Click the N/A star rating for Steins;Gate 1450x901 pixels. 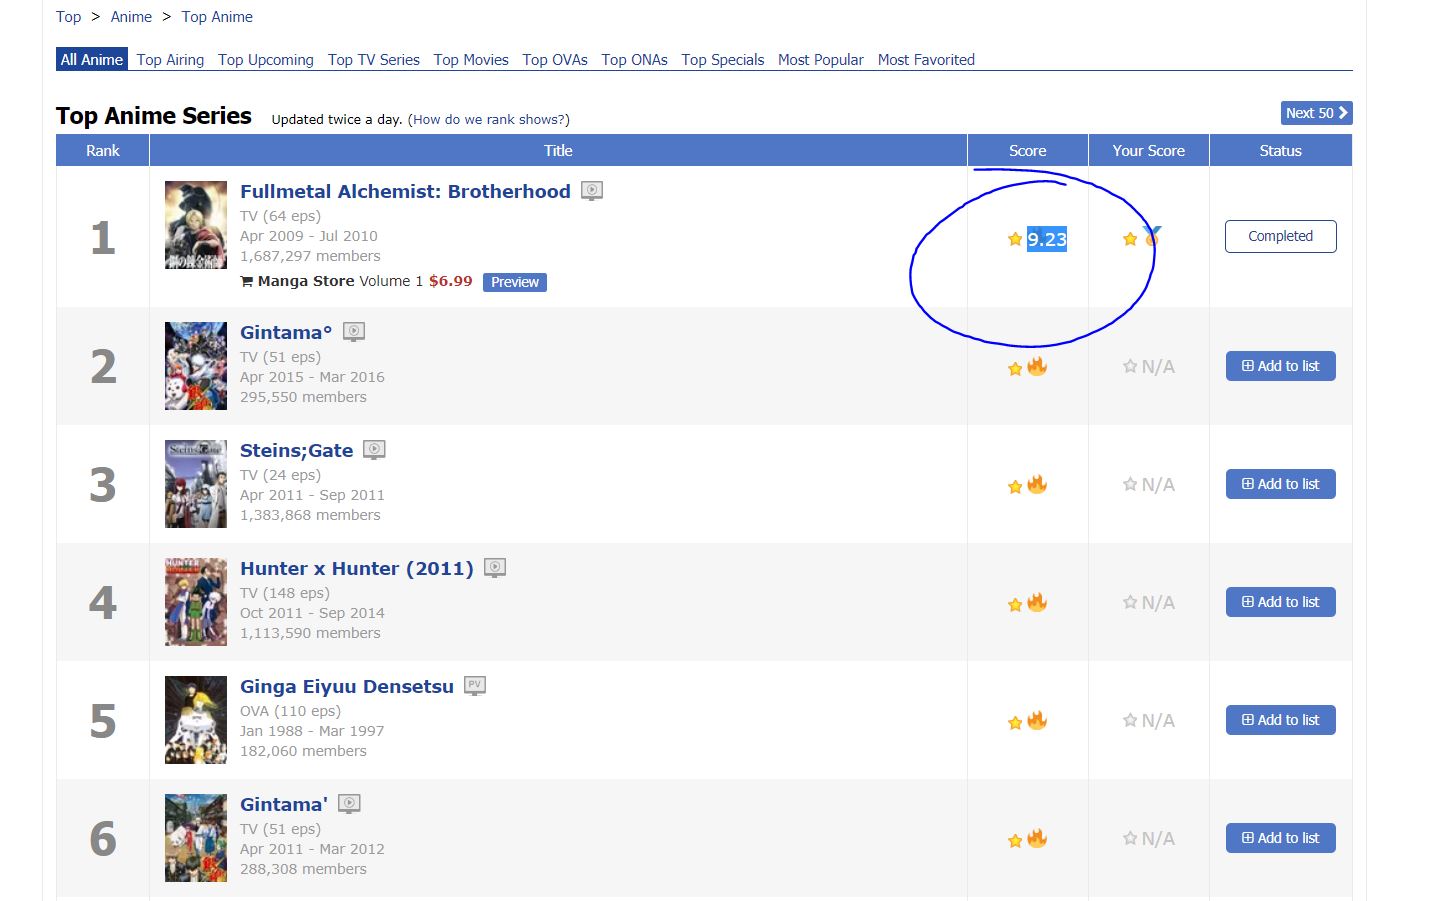point(1148,484)
